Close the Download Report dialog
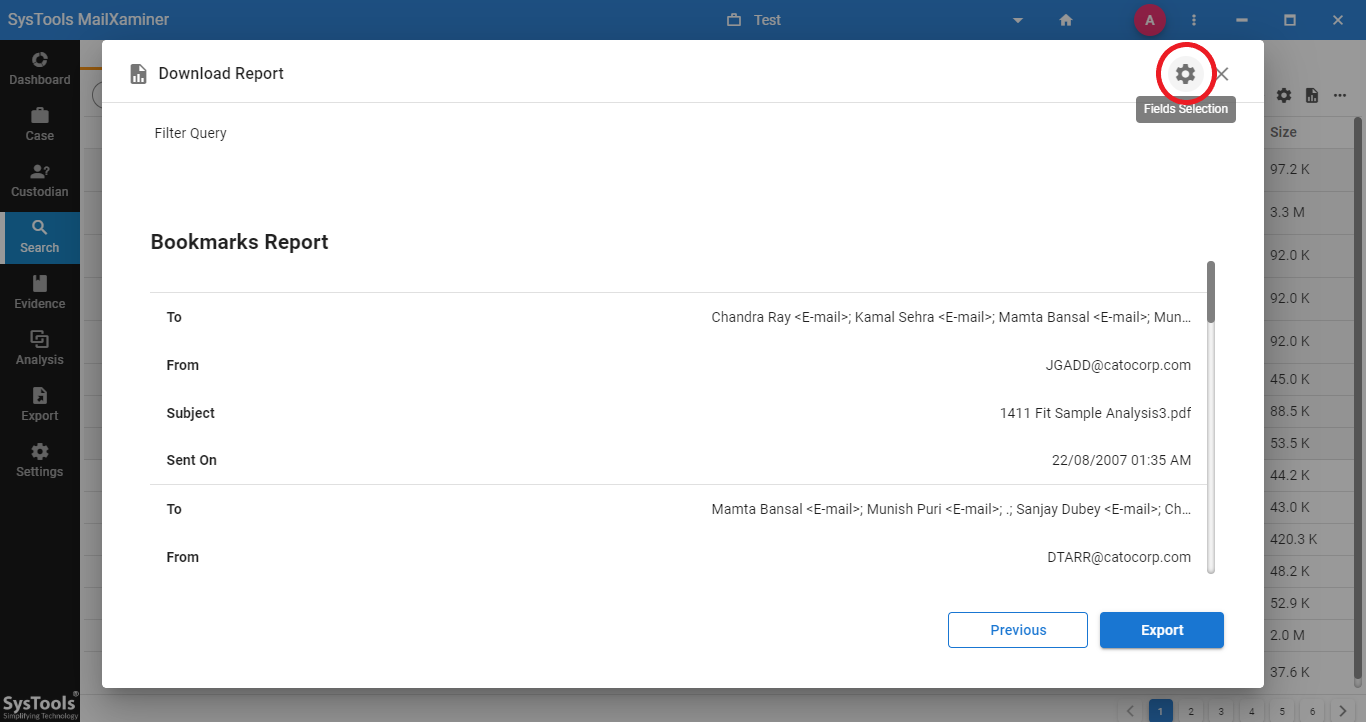1366x722 pixels. [x=1222, y=73]
